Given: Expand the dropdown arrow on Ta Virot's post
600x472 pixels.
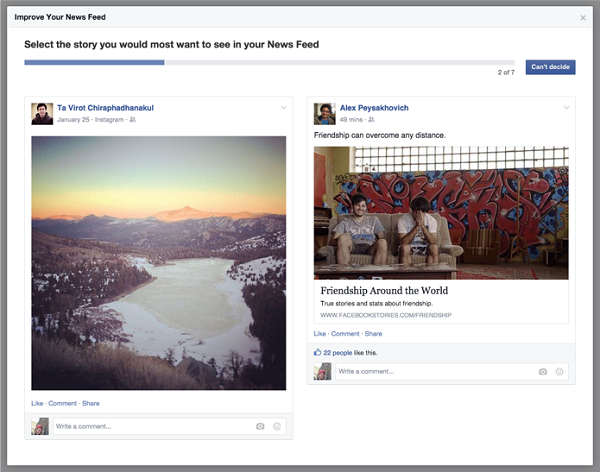Looking at the screenshot, I should 284,107.
